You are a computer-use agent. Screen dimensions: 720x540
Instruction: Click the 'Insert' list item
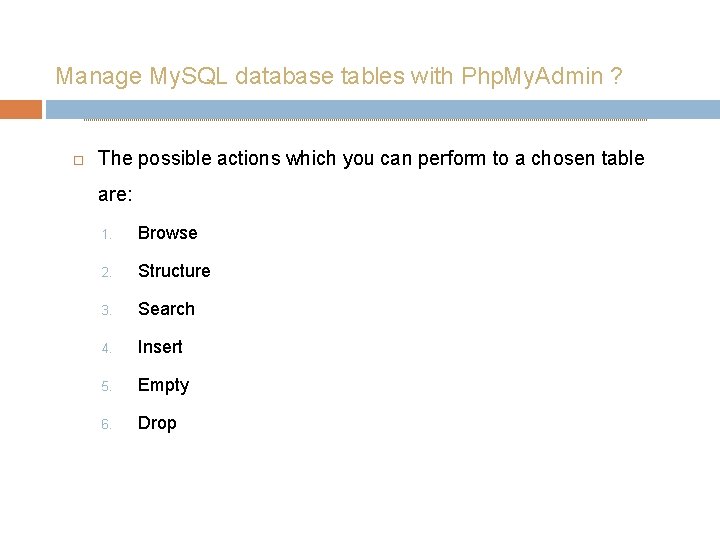(160, 347)
